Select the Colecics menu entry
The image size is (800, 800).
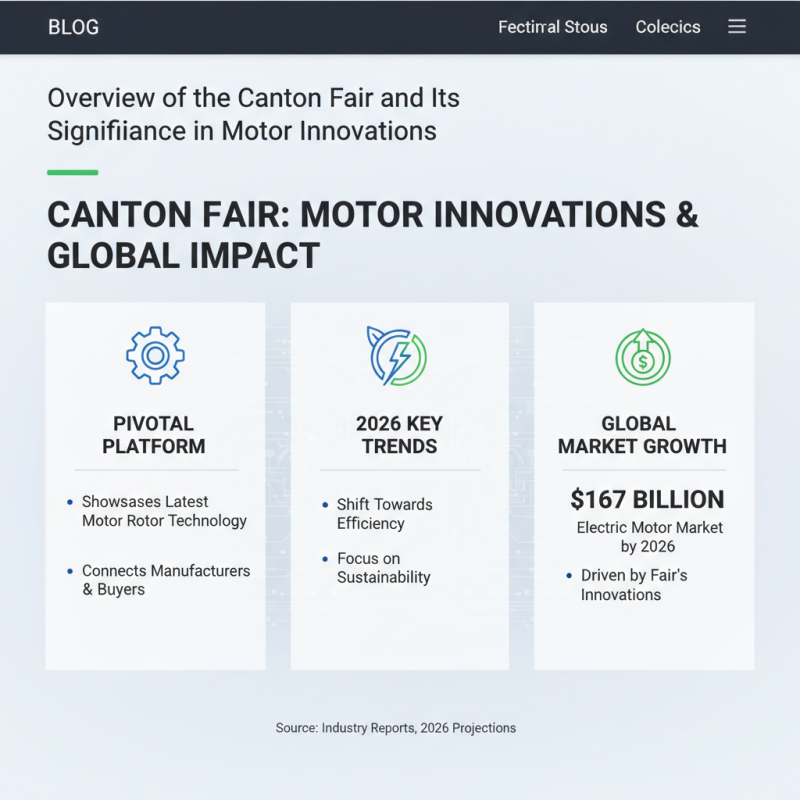[x=668, y=27]
